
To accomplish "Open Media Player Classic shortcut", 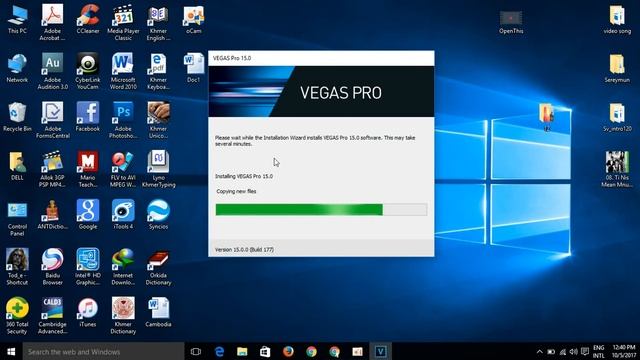I will [x=123, y=22].
